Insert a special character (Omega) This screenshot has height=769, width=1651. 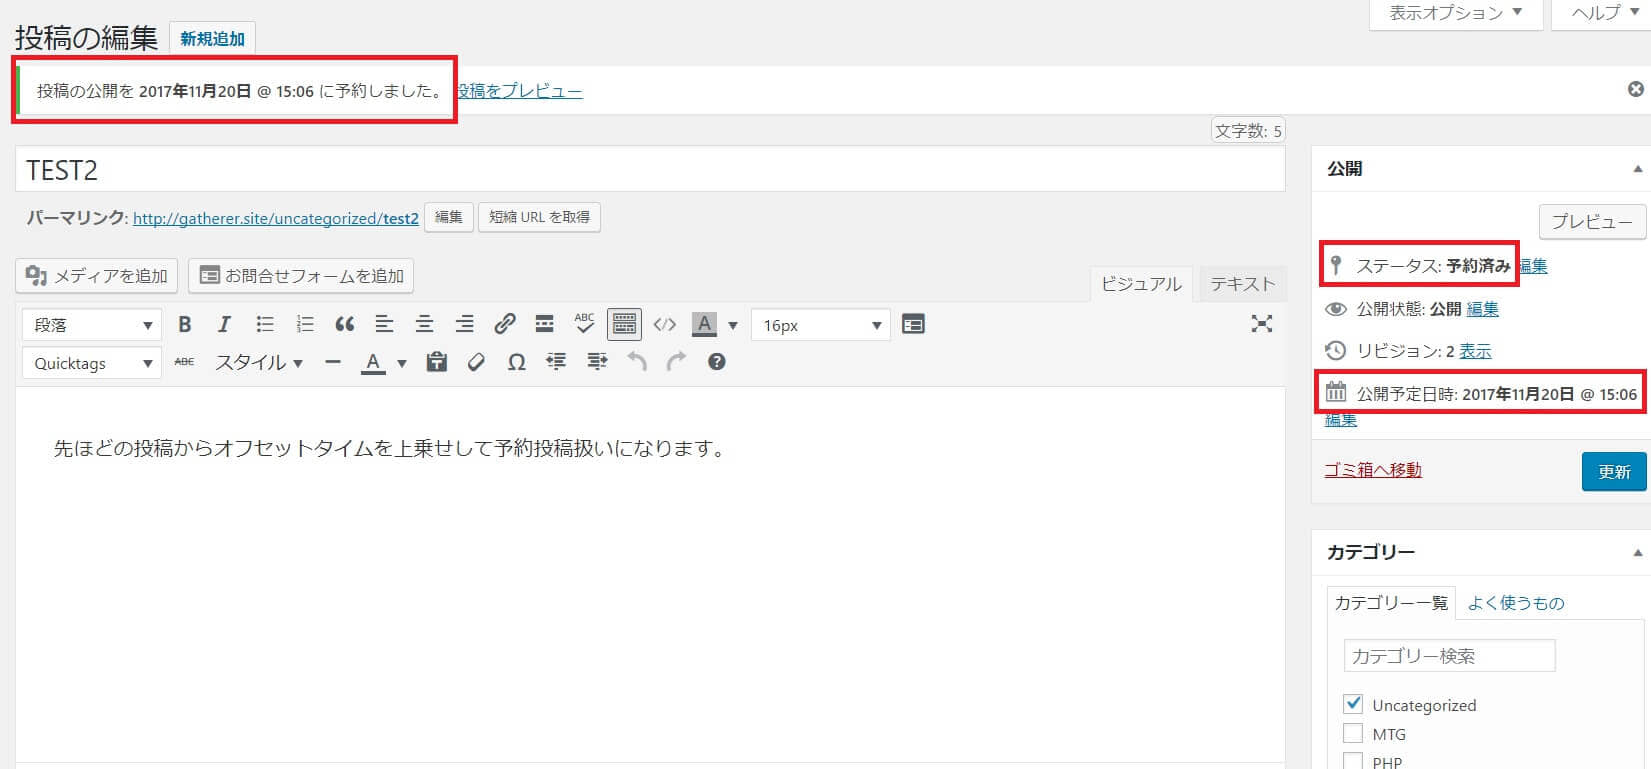tap(516, 362)
